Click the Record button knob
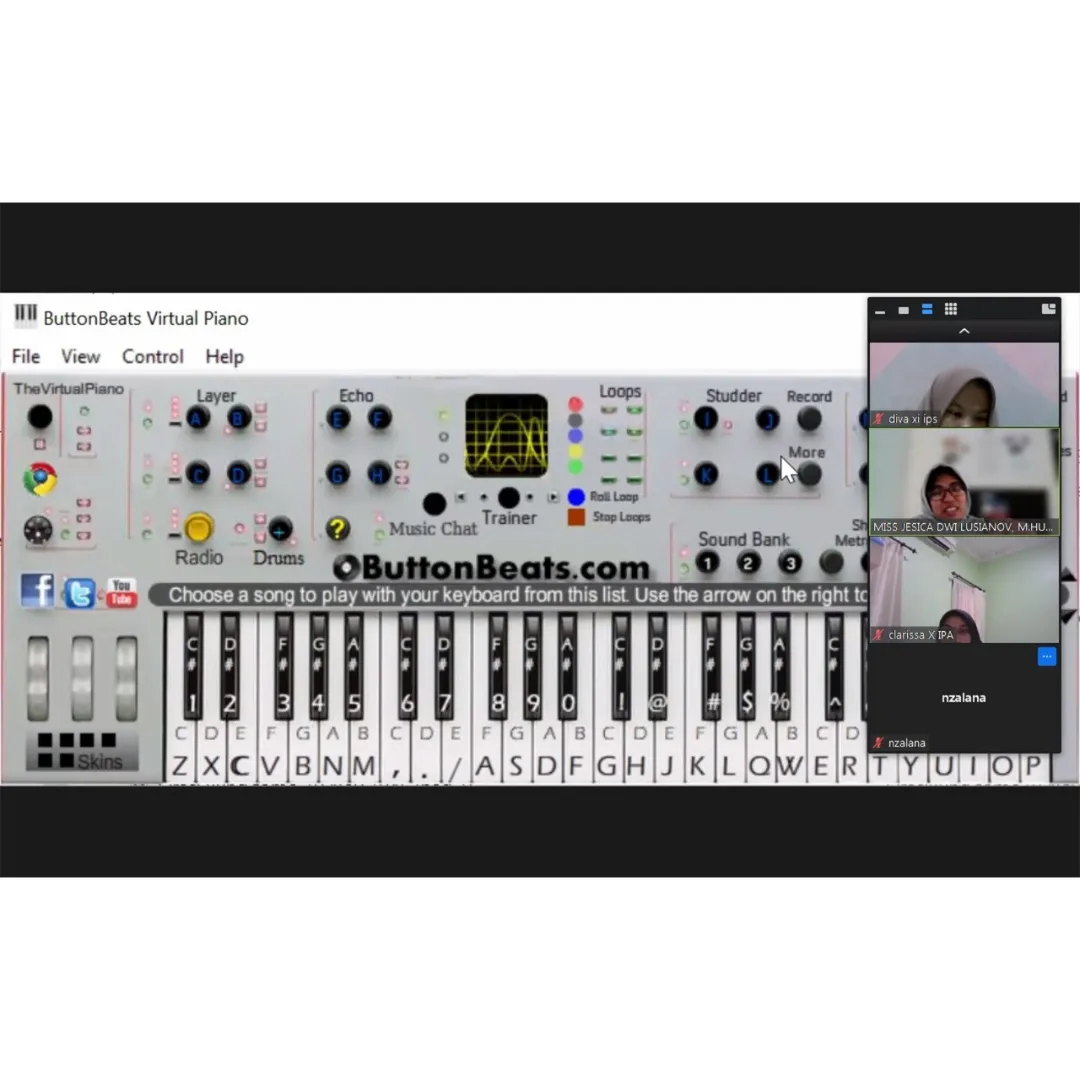The width and height of the screenshot is (1080, 1080). 809,419
